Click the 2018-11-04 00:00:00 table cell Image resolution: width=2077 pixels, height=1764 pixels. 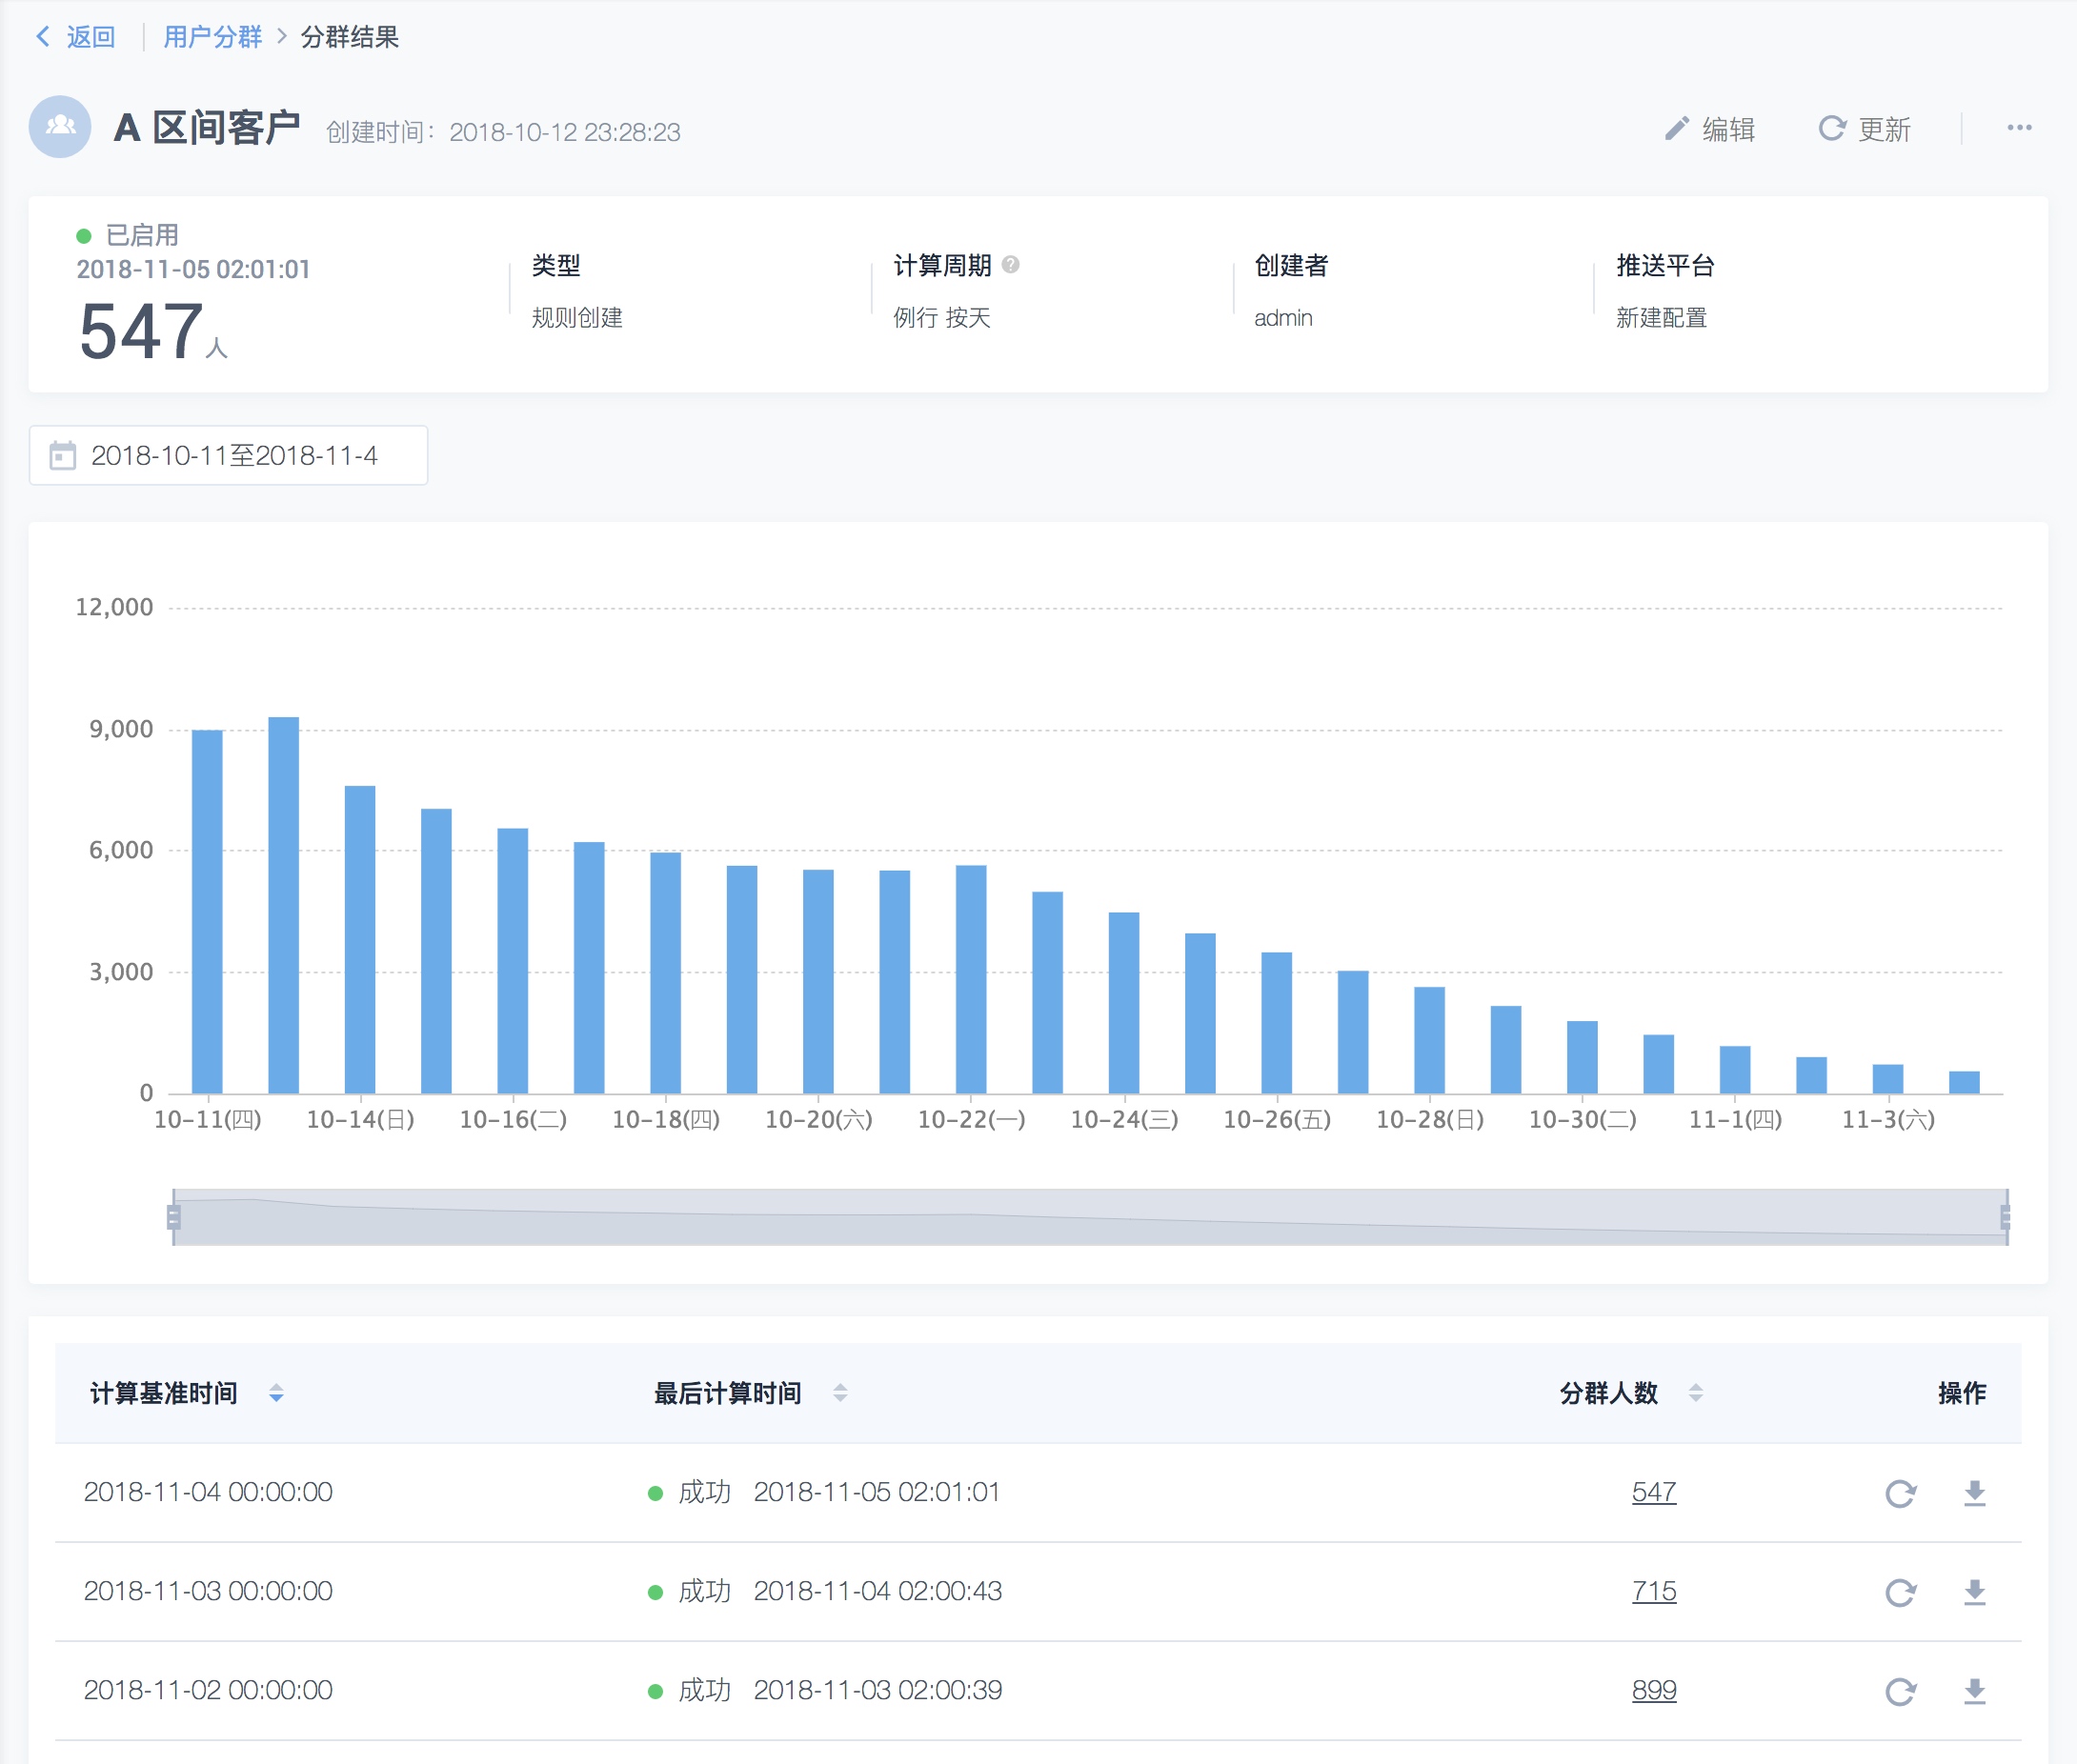pos(208,1492)
